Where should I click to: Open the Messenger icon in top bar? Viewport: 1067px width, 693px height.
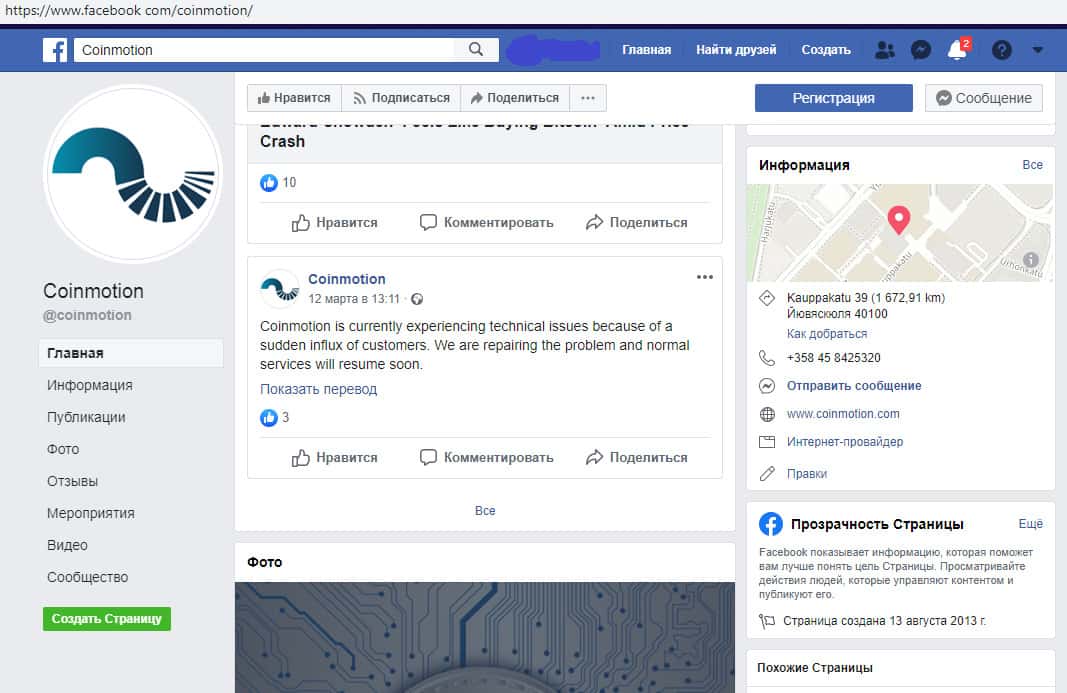[x=921, y=50]
